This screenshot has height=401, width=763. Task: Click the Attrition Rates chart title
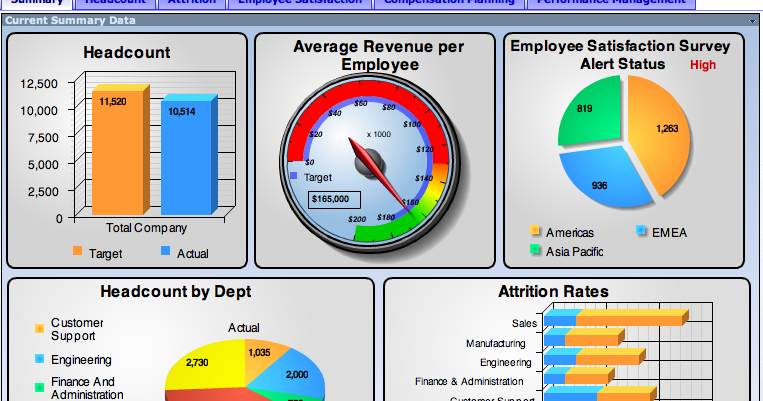click(553, 292)
